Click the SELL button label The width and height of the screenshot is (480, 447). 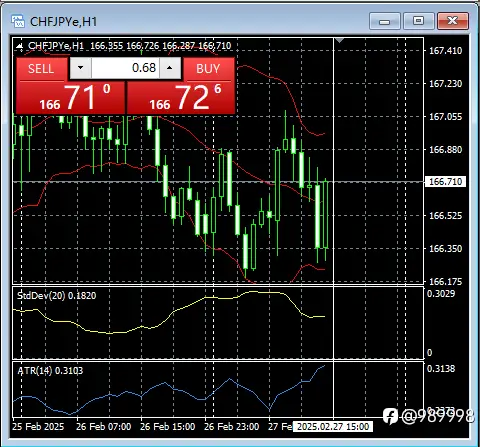tap(41, 69)
